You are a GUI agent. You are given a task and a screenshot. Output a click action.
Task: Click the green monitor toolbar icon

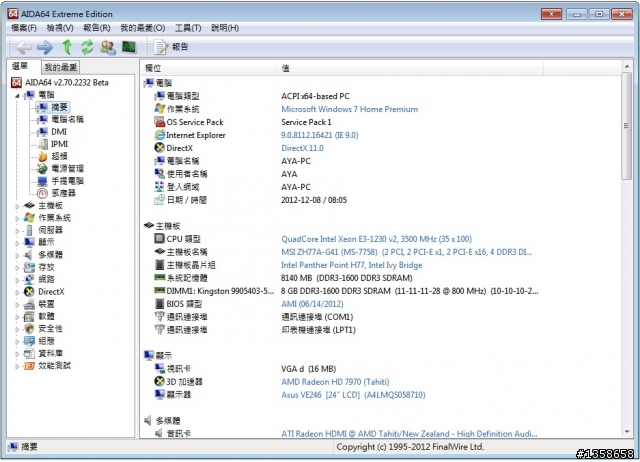point(129,47)
